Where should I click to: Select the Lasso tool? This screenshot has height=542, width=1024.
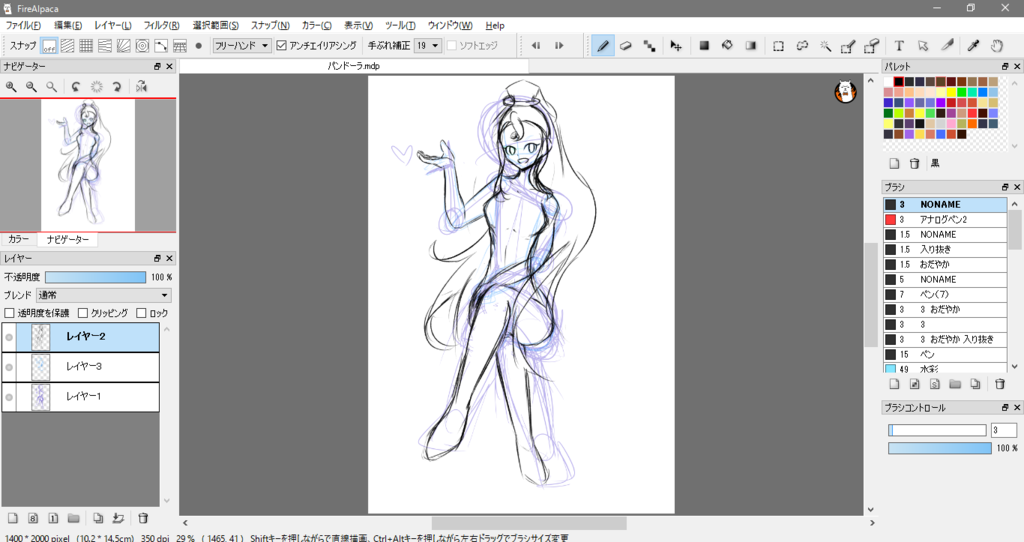coord(802,46)
